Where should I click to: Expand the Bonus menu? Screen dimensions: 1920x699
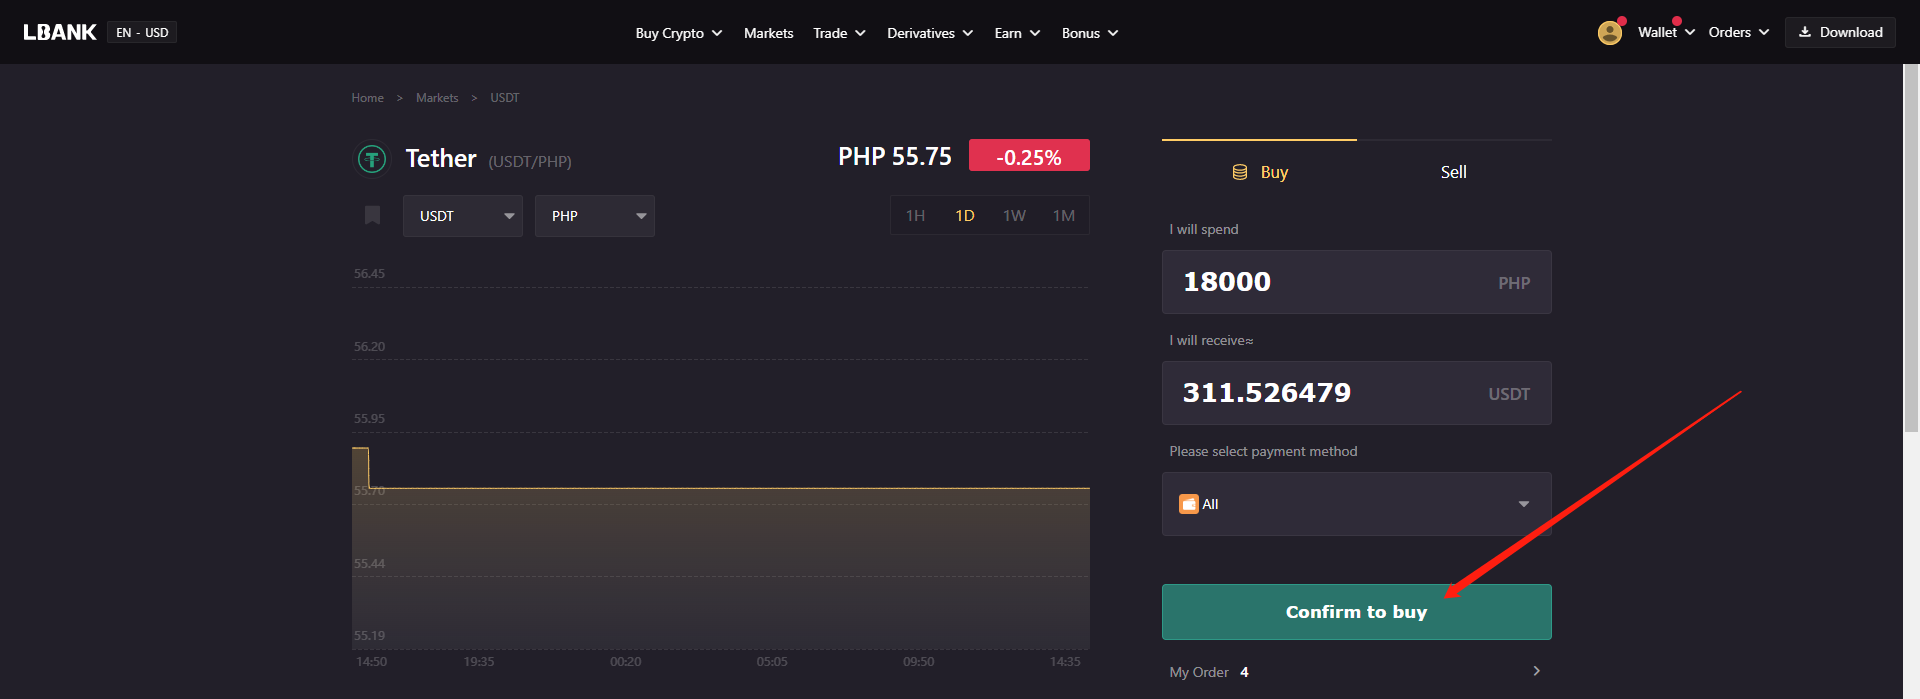click(1090, 33)
